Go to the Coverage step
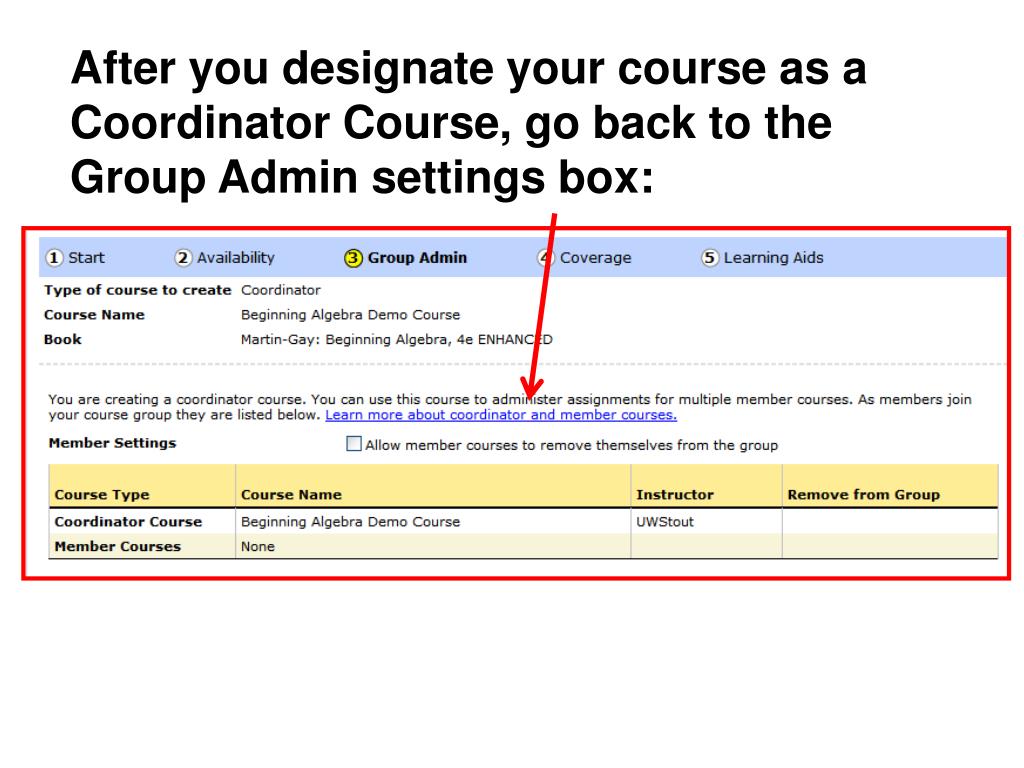Image resolution: width=1024 pixels, height=768 pixels. coord(596,258)
